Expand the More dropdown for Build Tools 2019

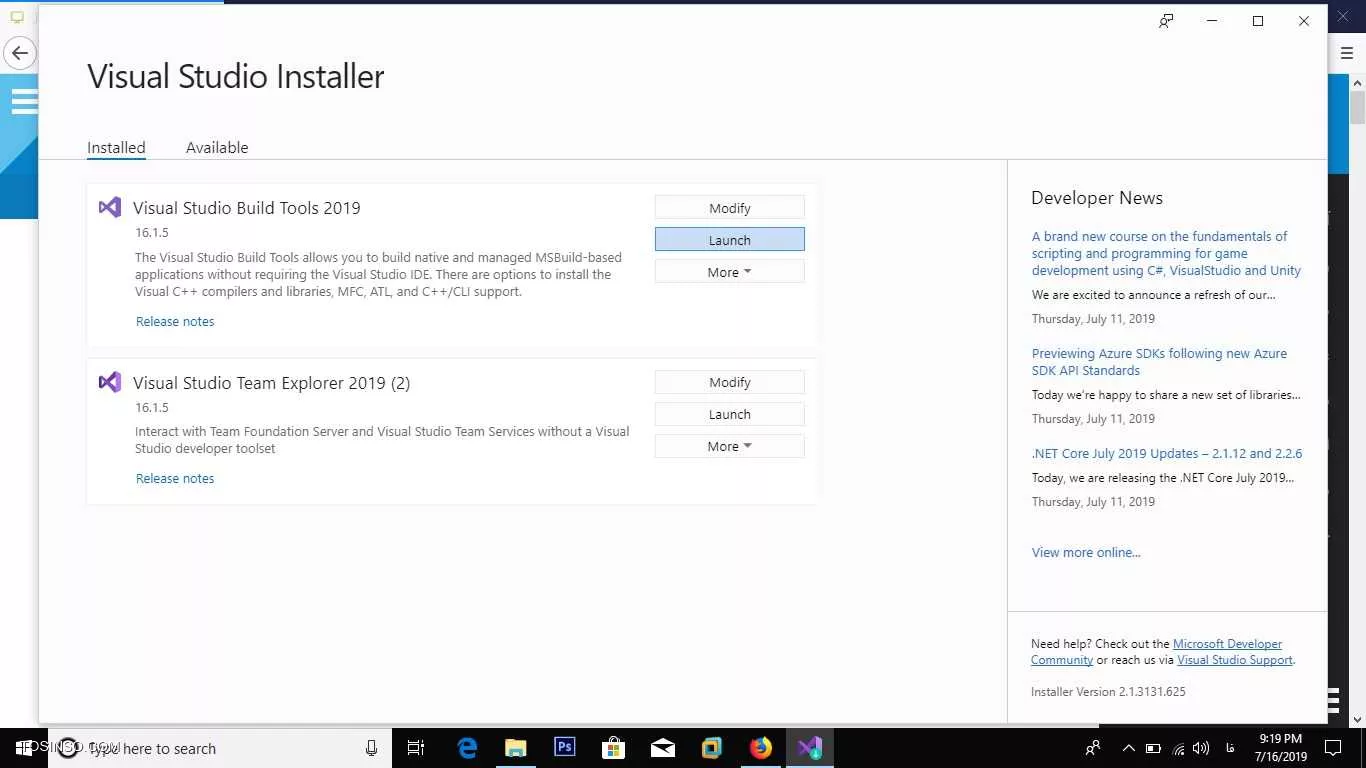point(729,272)
